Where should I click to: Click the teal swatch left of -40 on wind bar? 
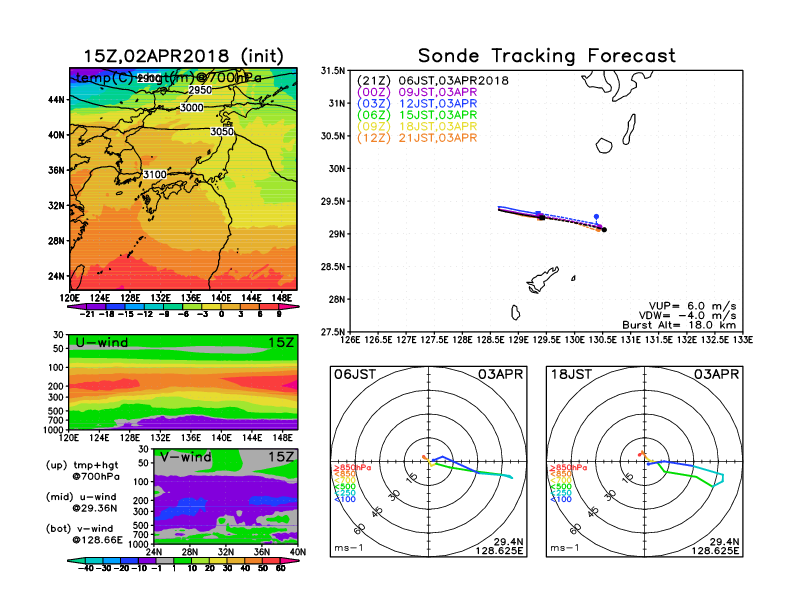coord(76,560)
